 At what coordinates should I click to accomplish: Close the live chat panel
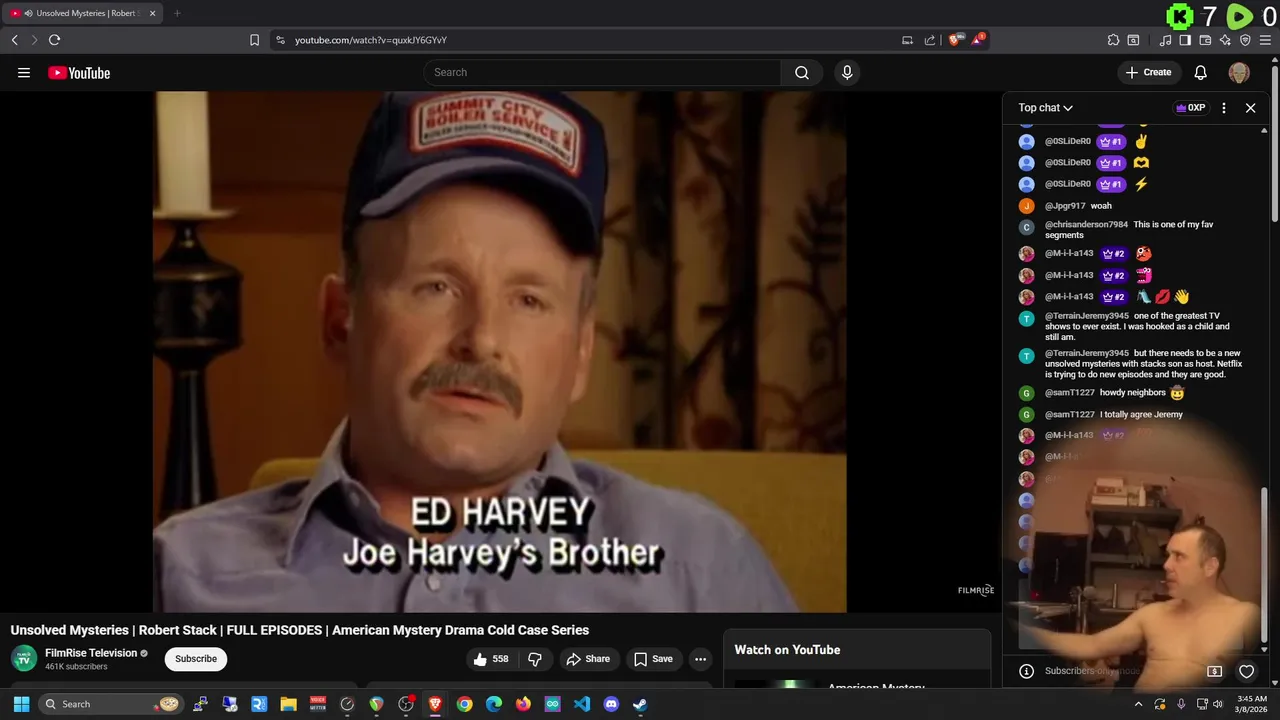click(x=1250, y=108)
